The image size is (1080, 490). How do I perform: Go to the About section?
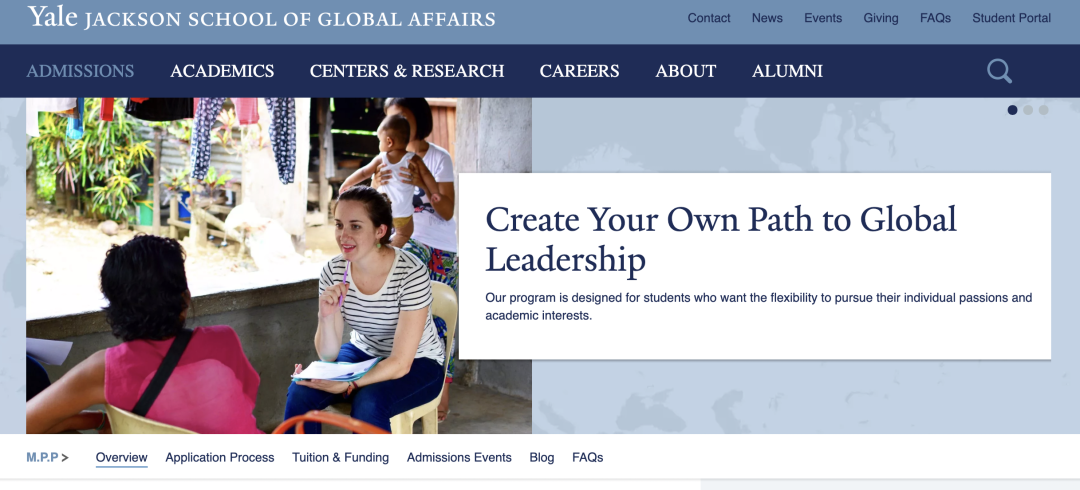coord(685,71)
